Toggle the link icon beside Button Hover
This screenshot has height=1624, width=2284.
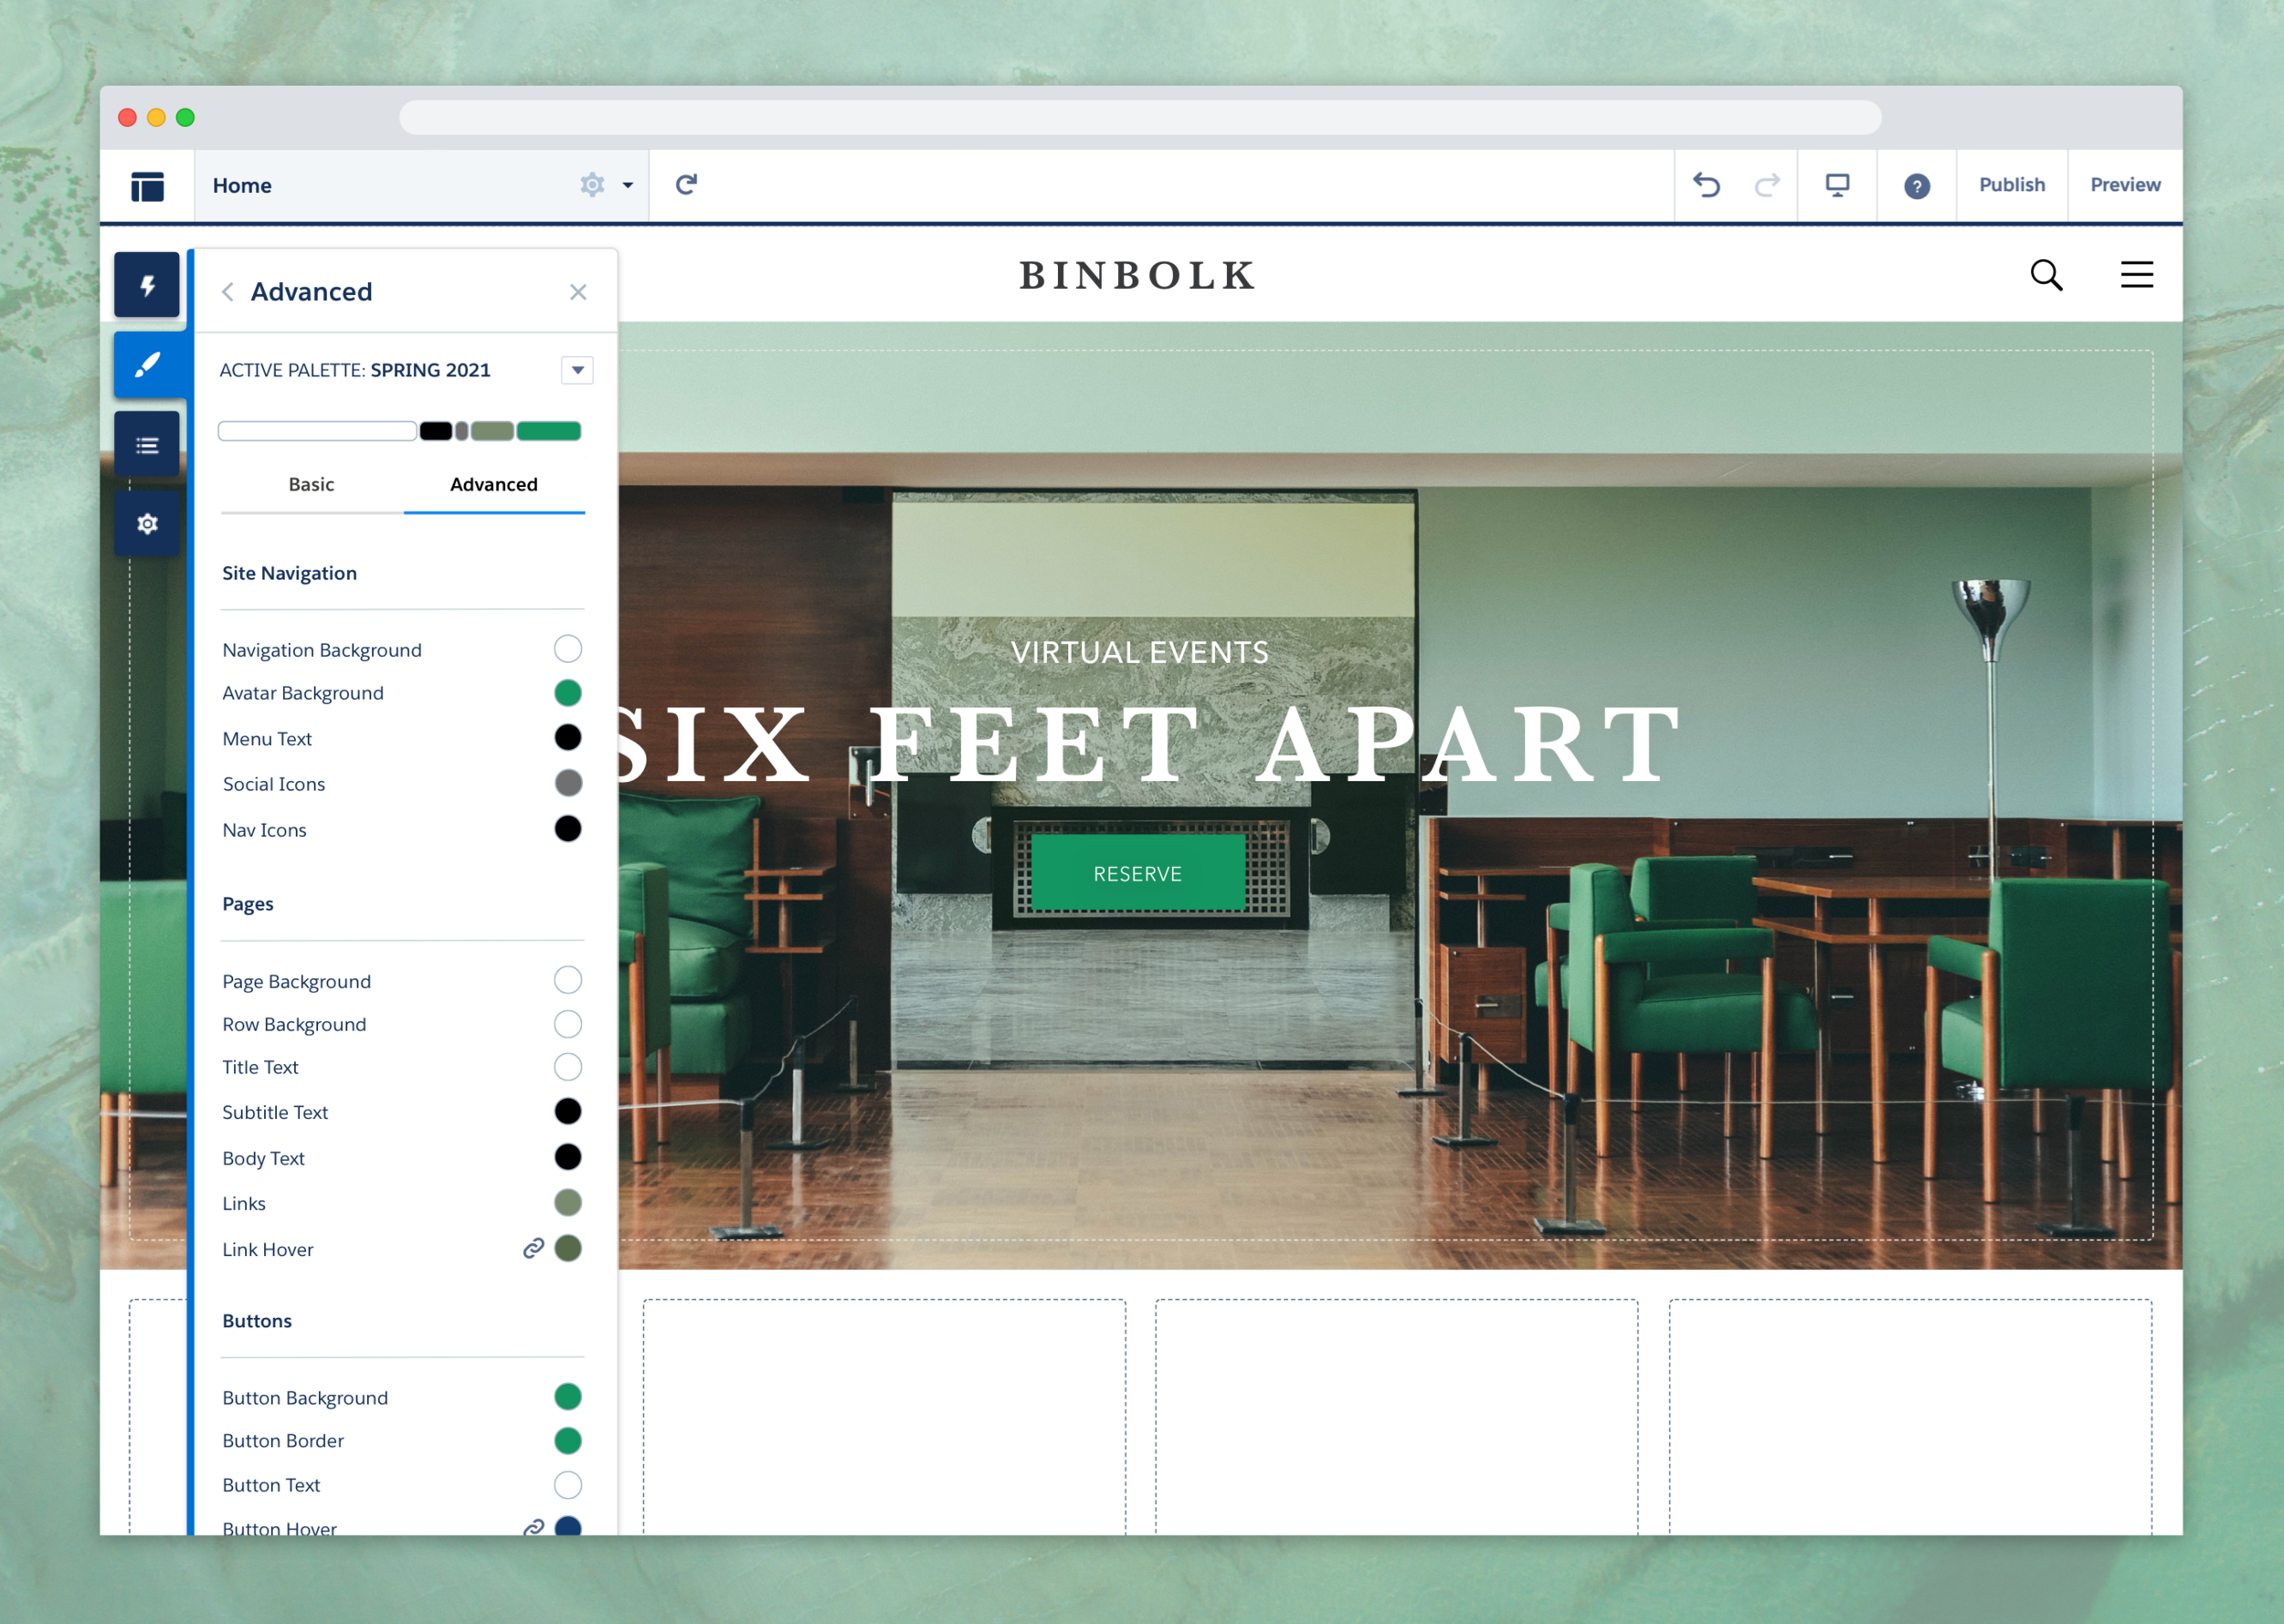click(x=534, y=1526)
